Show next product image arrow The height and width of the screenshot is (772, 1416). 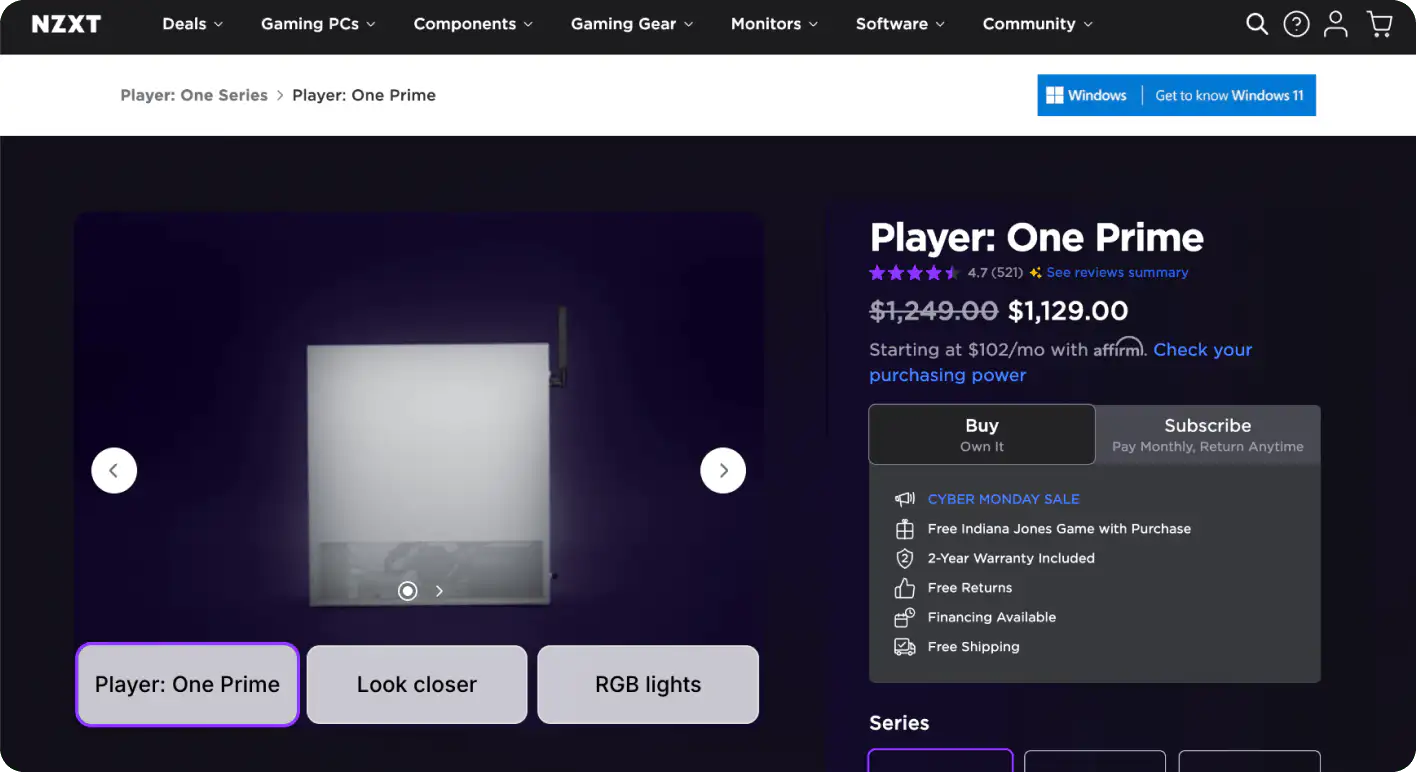[723, 470]
